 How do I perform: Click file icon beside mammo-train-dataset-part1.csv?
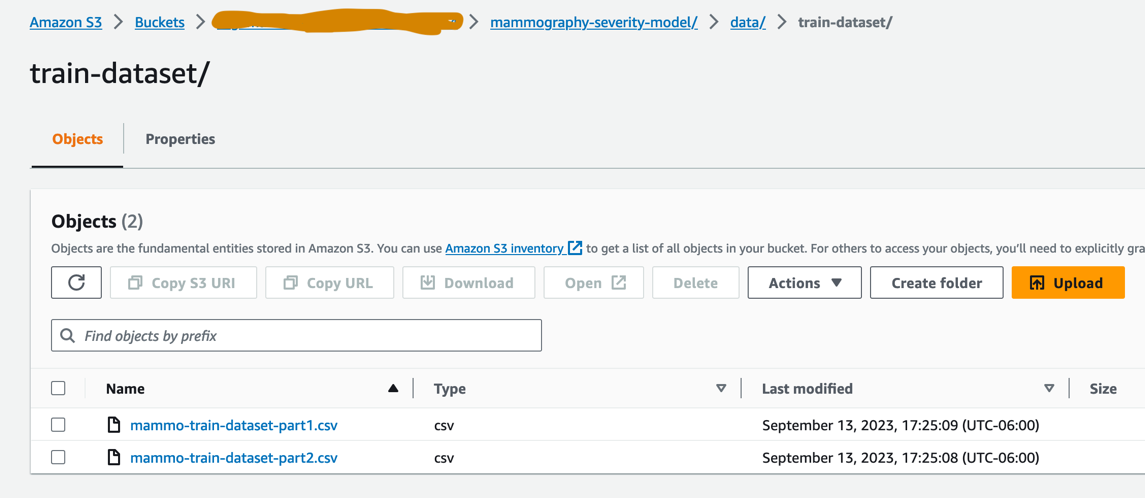click(x=114, y=425)
